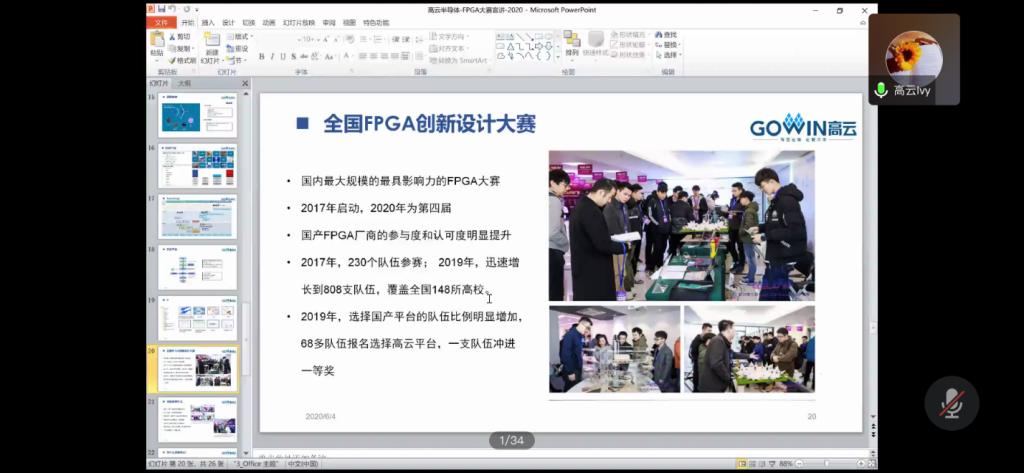Viewport: 1024px width, 473px height.
Task: Open the Insert (插入) ribbon tab
Action: pyautogui.click(x=208, y=22)
